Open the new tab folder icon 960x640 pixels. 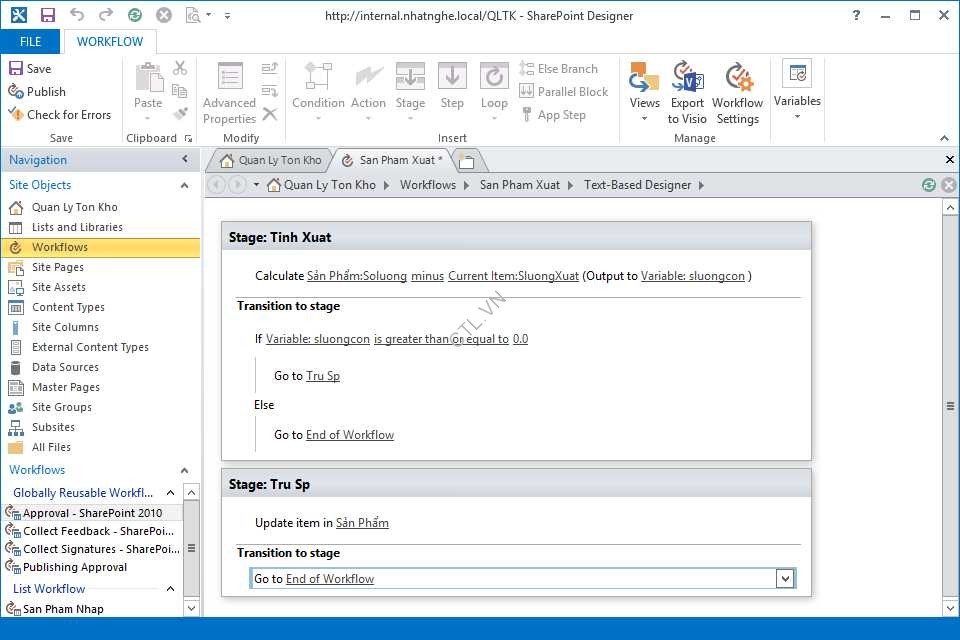tap(465, 161)
